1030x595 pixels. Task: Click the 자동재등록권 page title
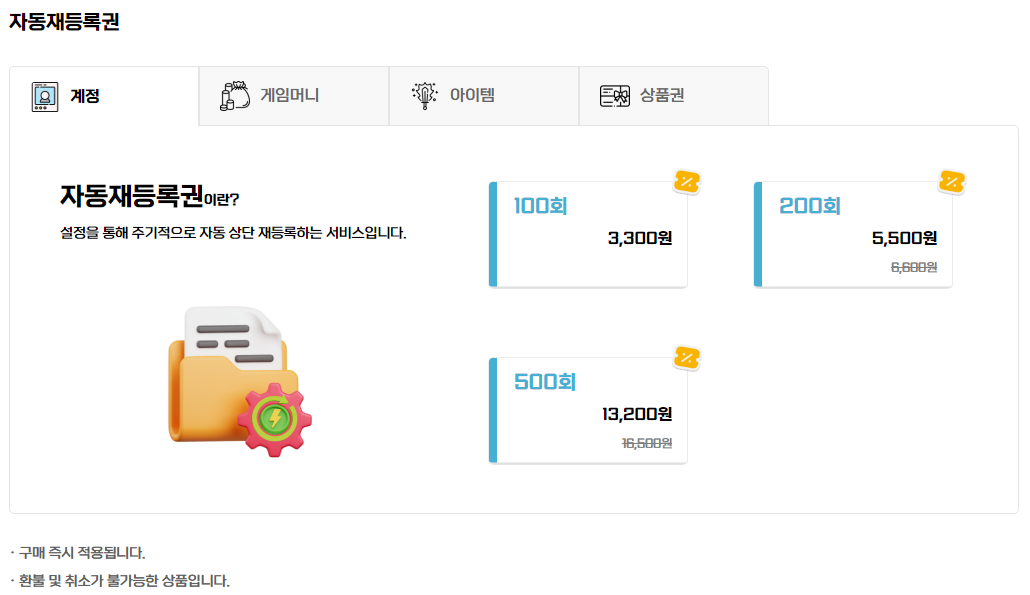coord(64,22)
